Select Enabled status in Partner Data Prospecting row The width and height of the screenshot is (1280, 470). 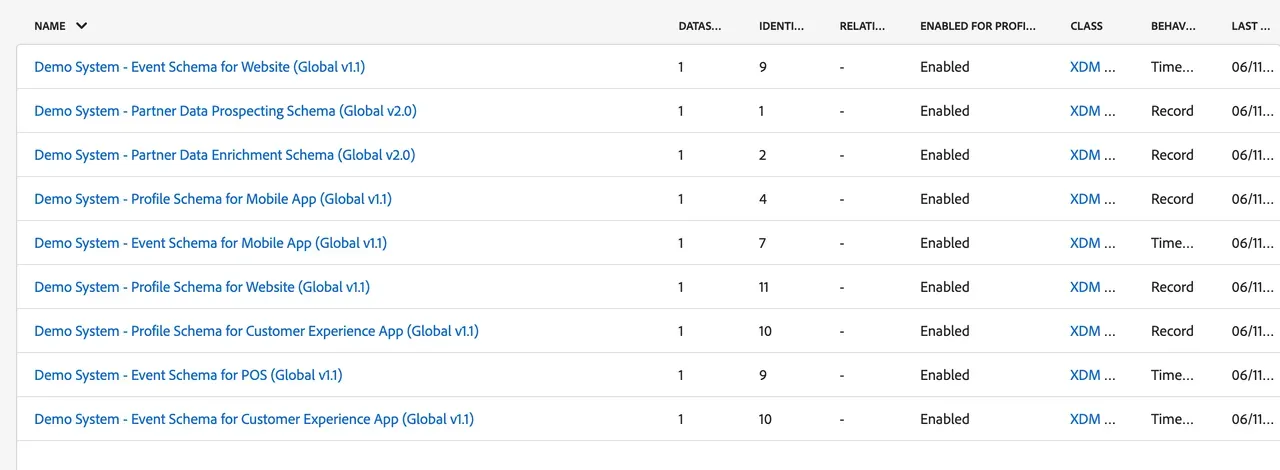coord(945,111)
